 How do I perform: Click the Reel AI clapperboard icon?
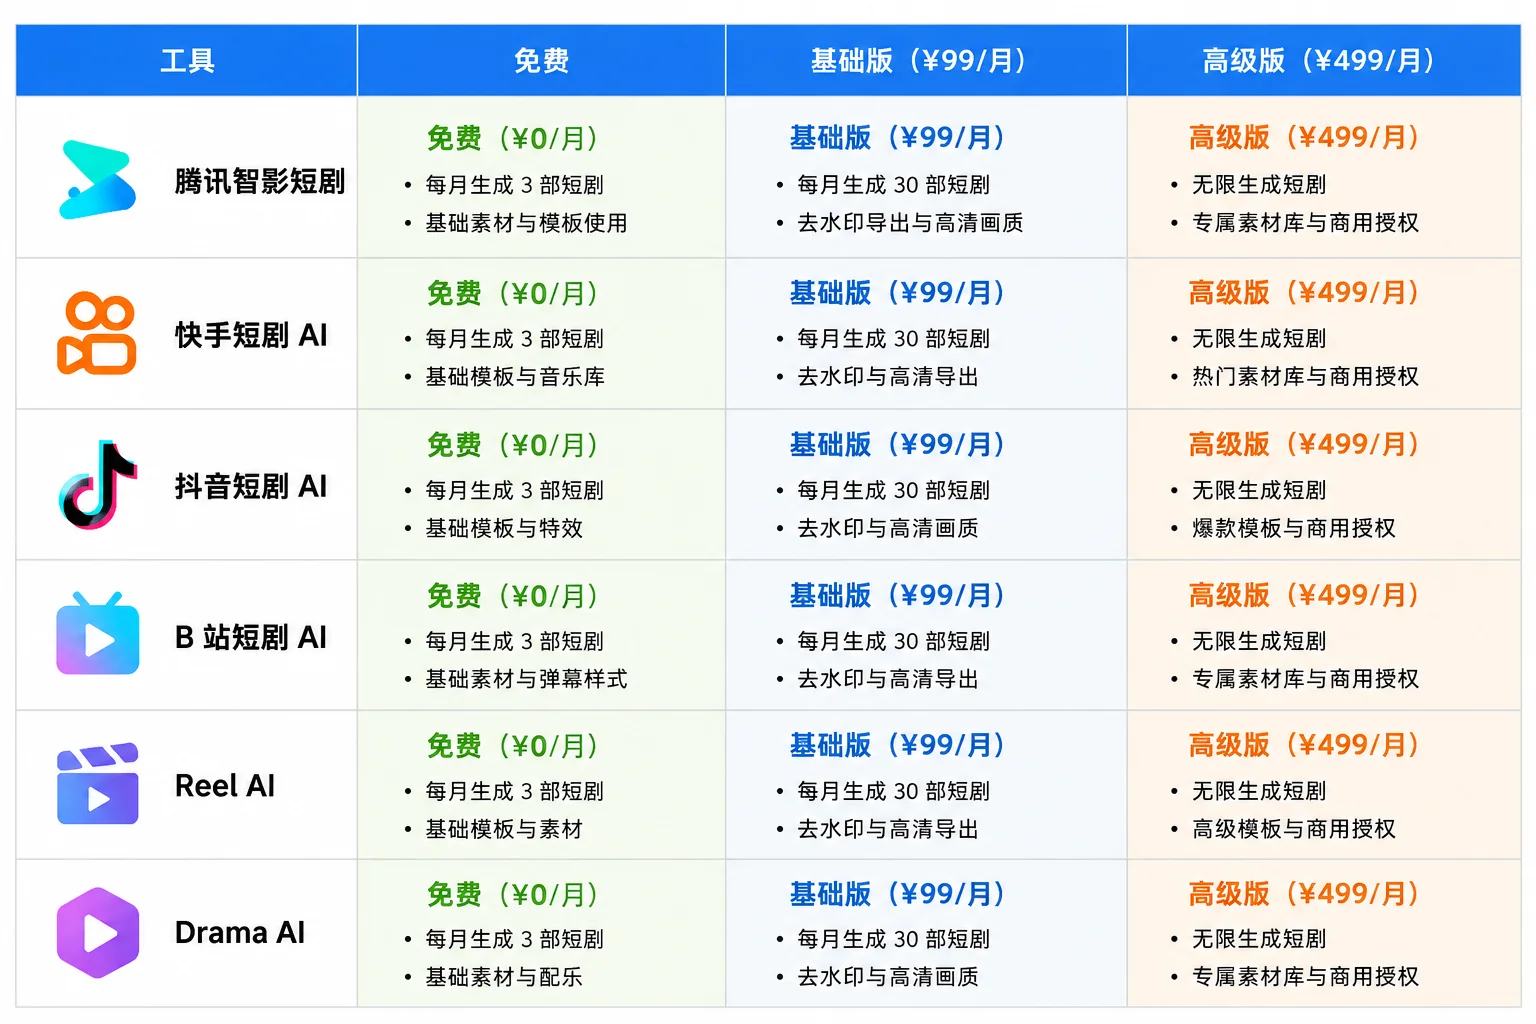coord(98,784)
